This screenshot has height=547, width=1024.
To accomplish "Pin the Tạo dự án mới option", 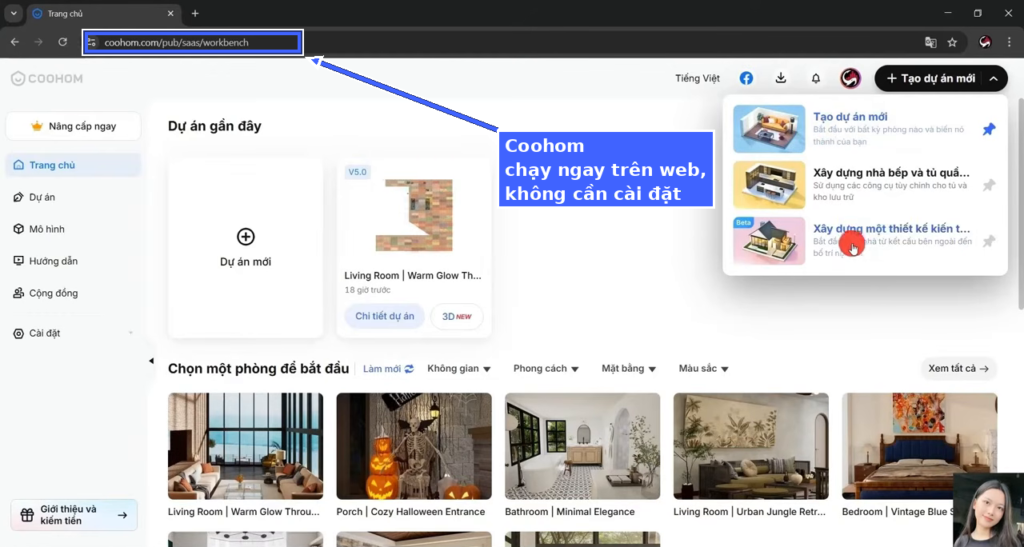I will [989, 129].
